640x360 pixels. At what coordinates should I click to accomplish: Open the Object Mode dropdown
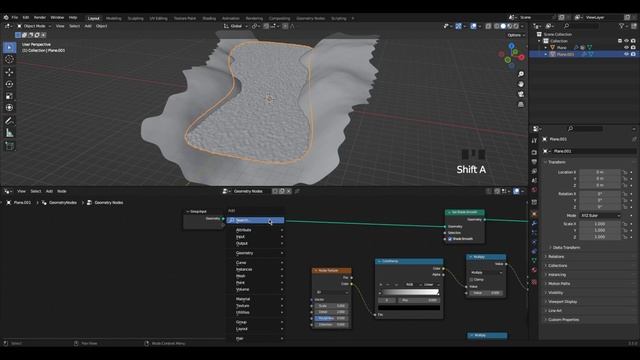pyautogui.click(x=34, y=26)
